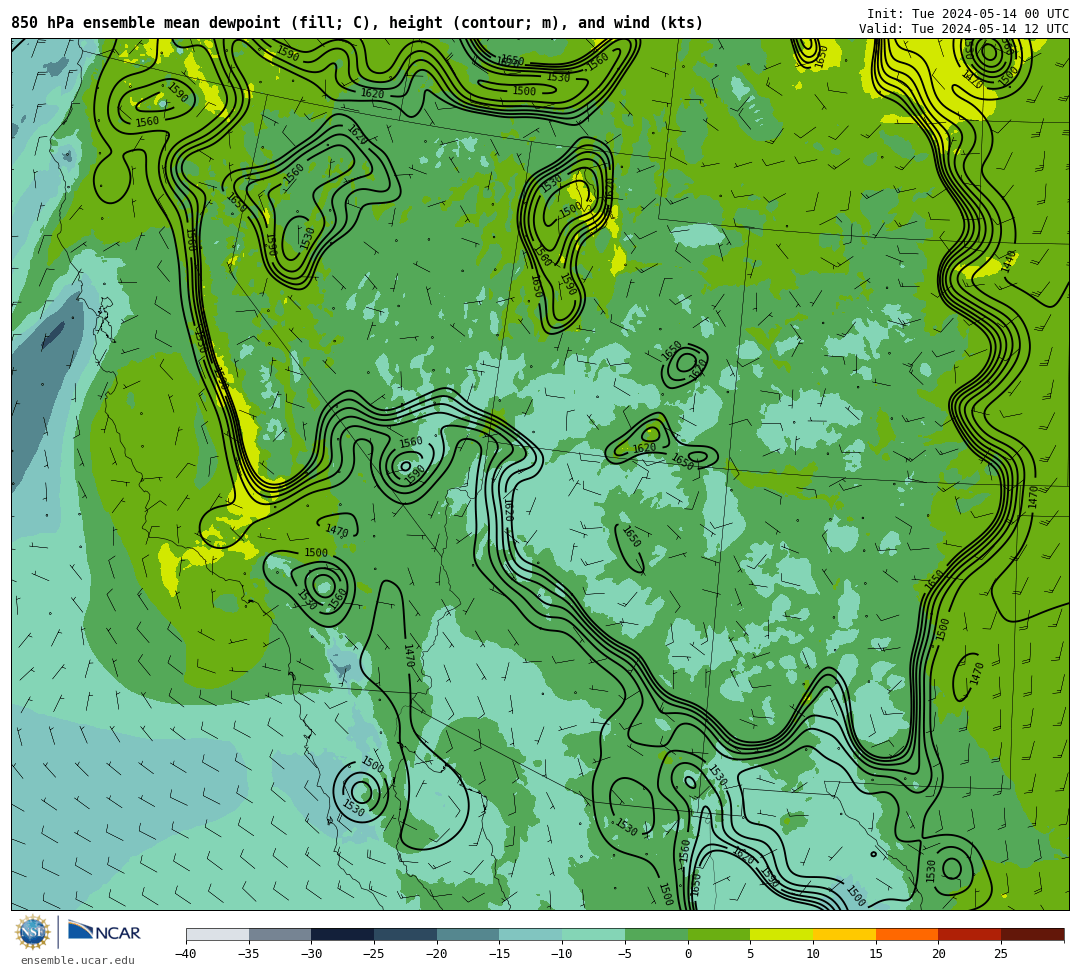
Task: Click the 25 colorbar label
Action: [1001, 954]
